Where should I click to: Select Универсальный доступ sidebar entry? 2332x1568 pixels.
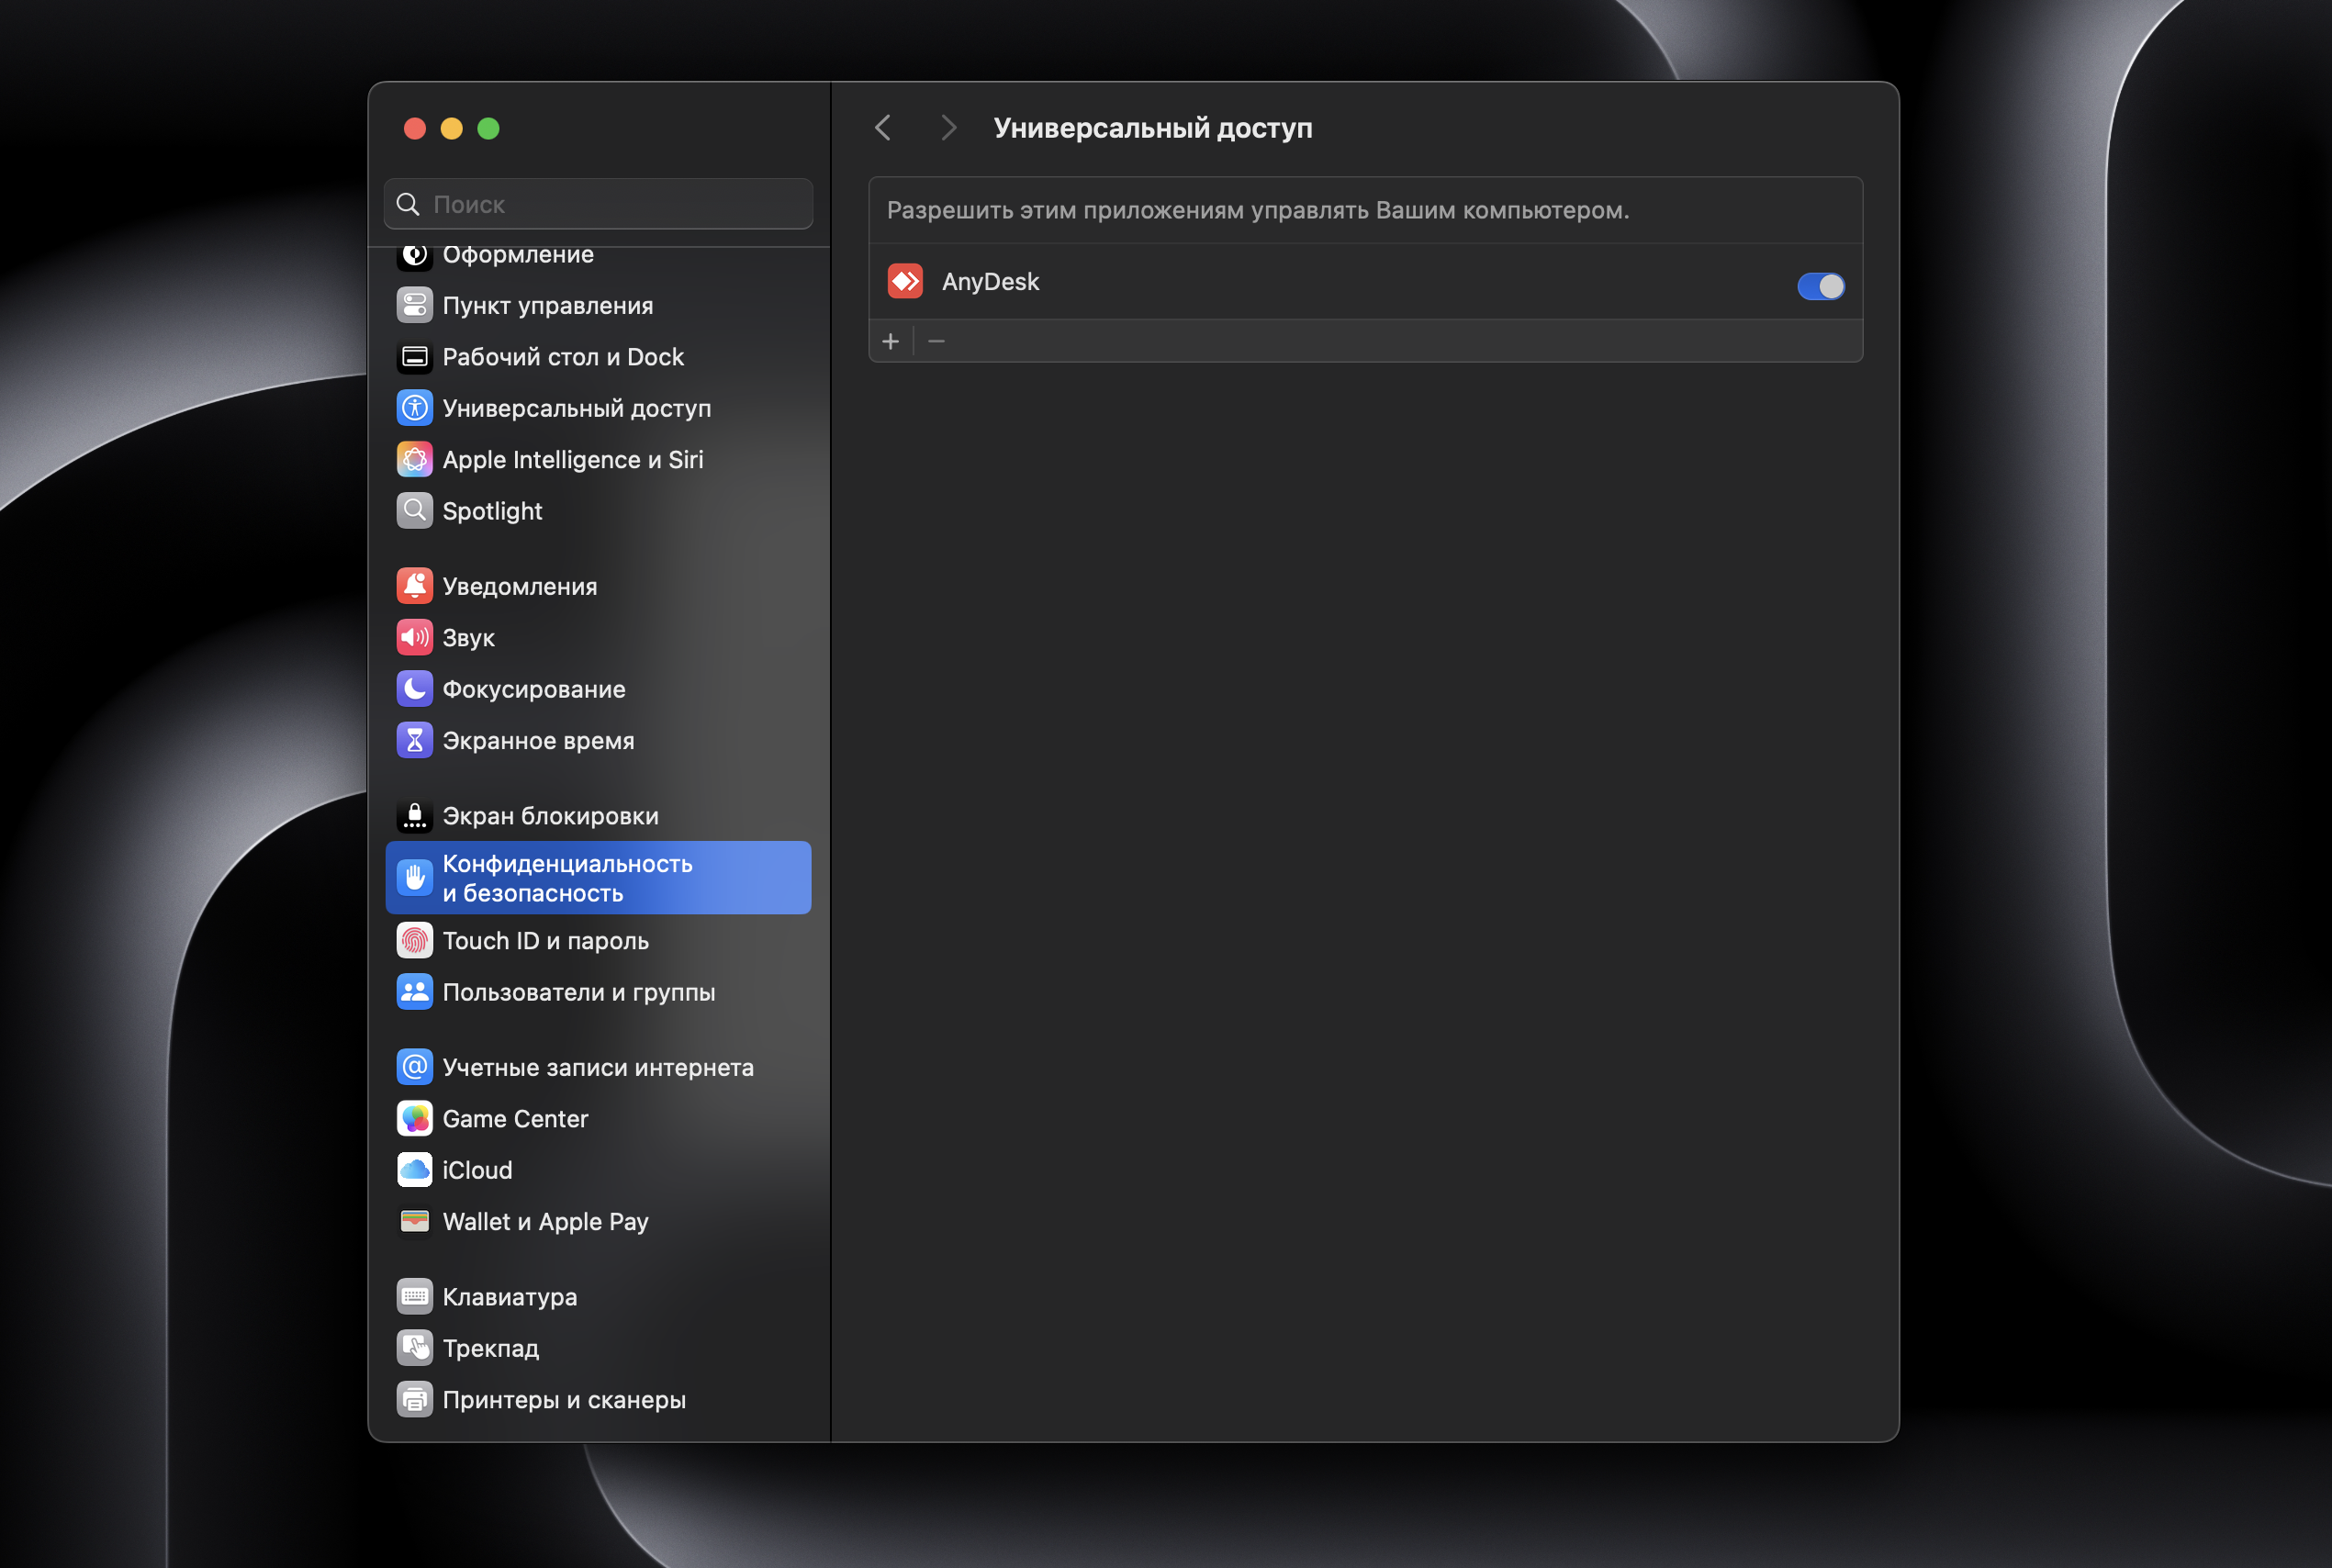pyautogui.click(x=598, y=408)
